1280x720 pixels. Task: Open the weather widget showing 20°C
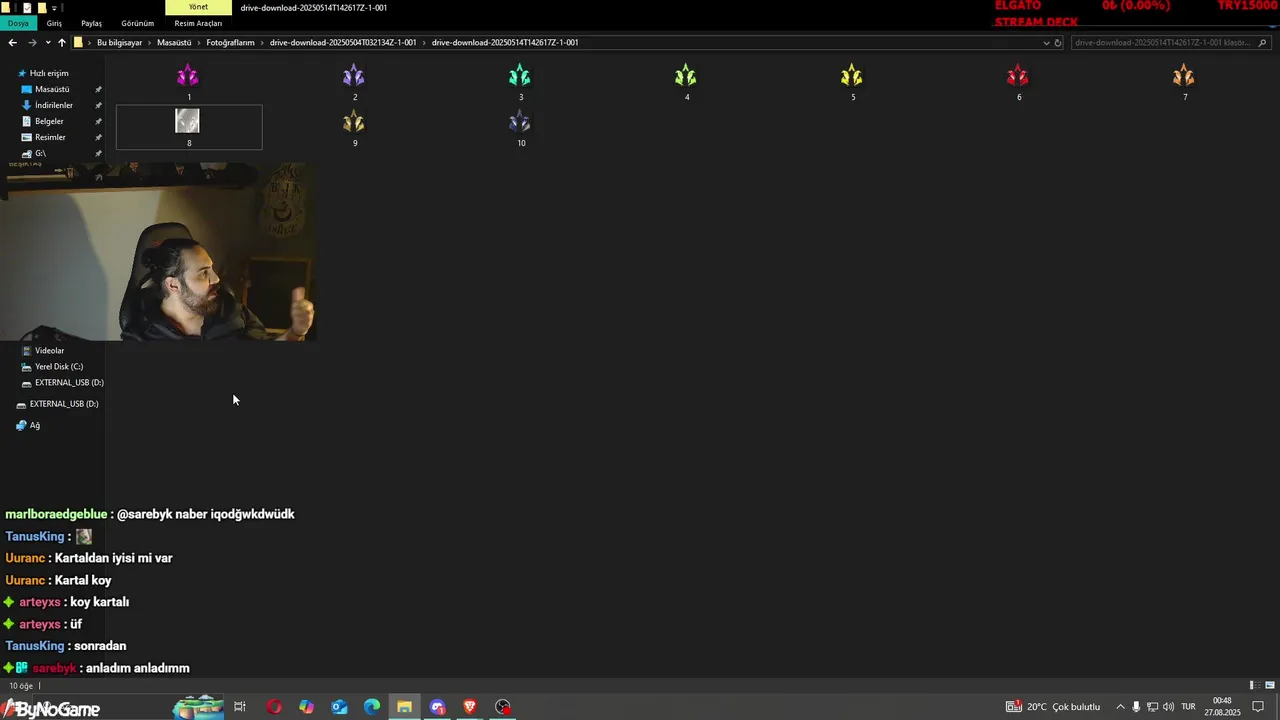(1053, 707)
